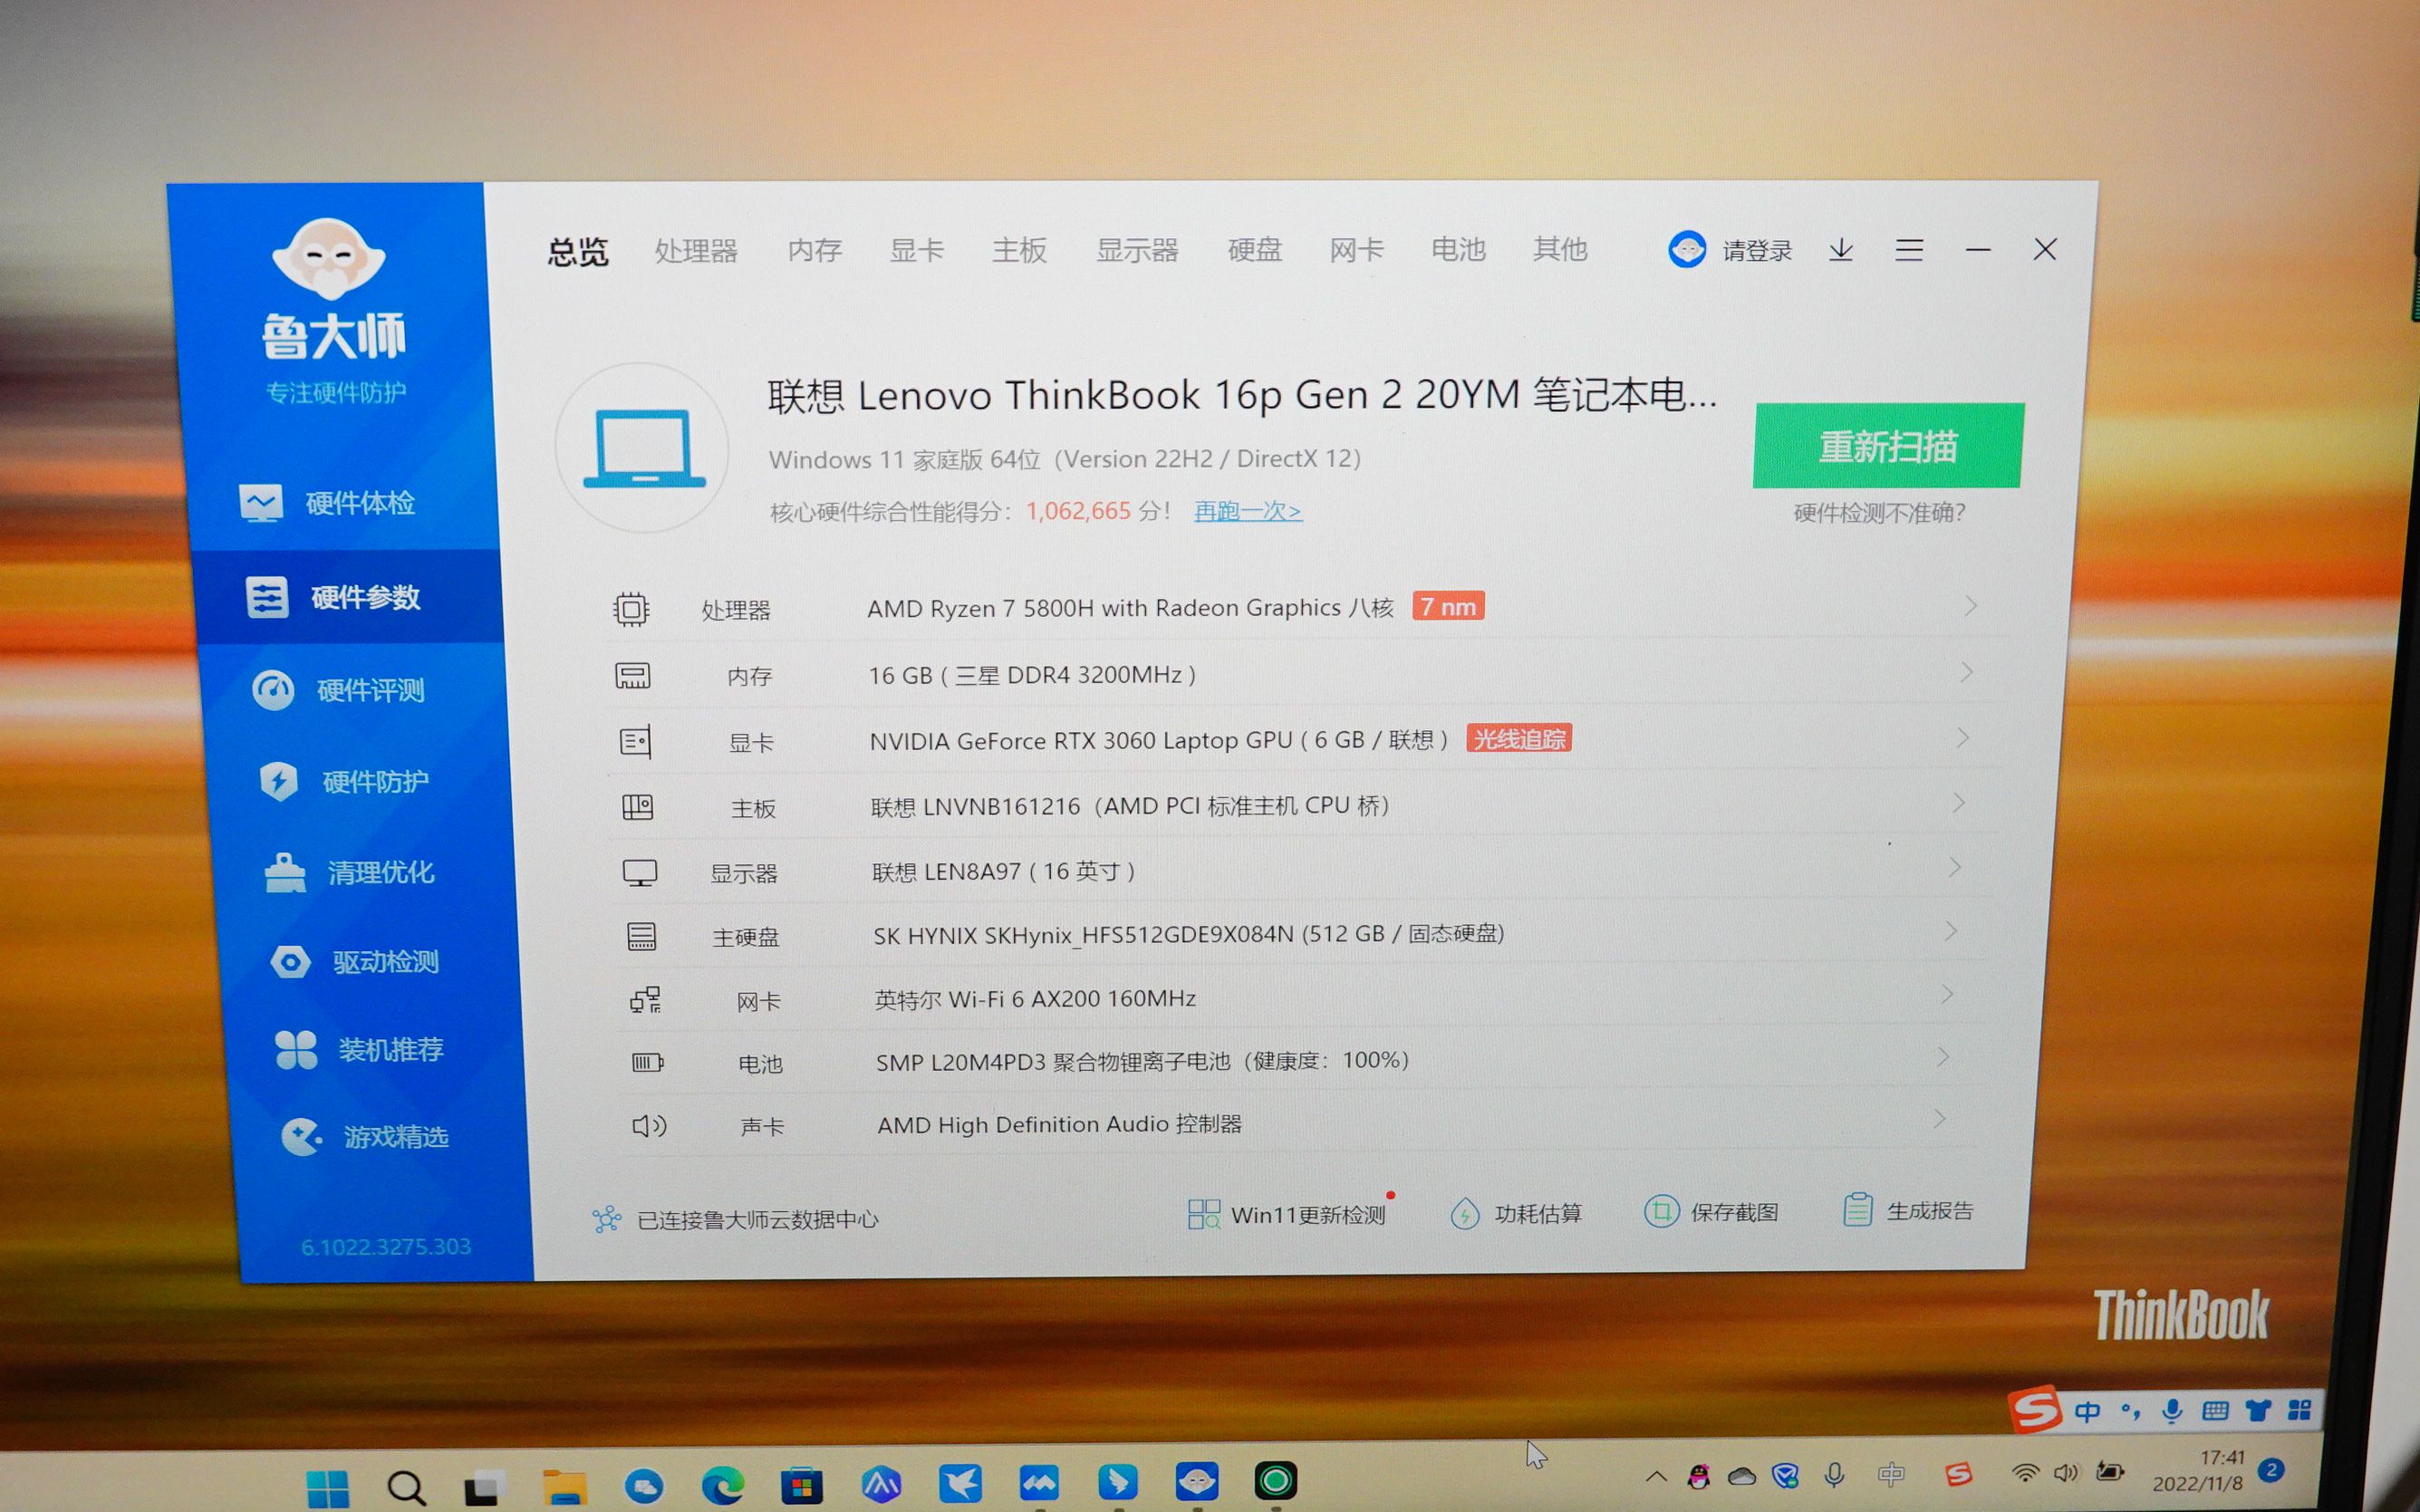Open 装机推荐 recommendations section
Image resolution: width=2420 pixels, height=1512 pixels.
359,1050
